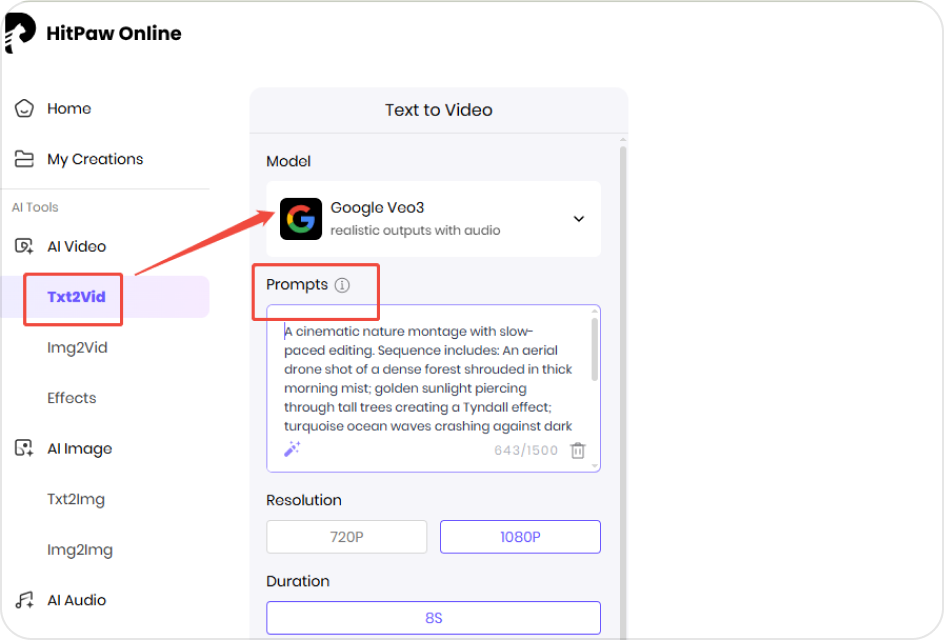This screenshot has width=944, height=640.
Task: Click the AI Audio music note icon
Action: point(24,600)
